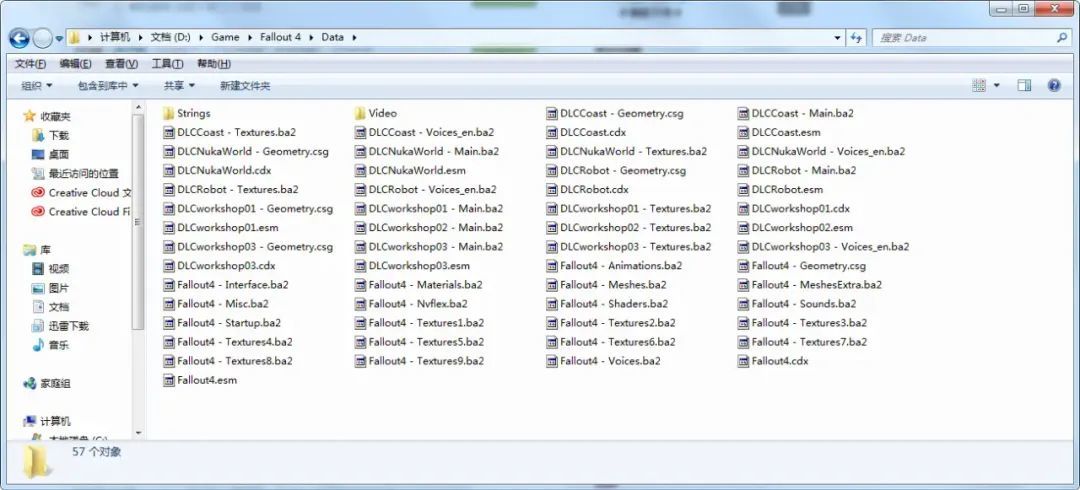The width and height of the screenshot is (1080, 490).
Task: Open the 查看(V) menu
Action: [121, 63]
